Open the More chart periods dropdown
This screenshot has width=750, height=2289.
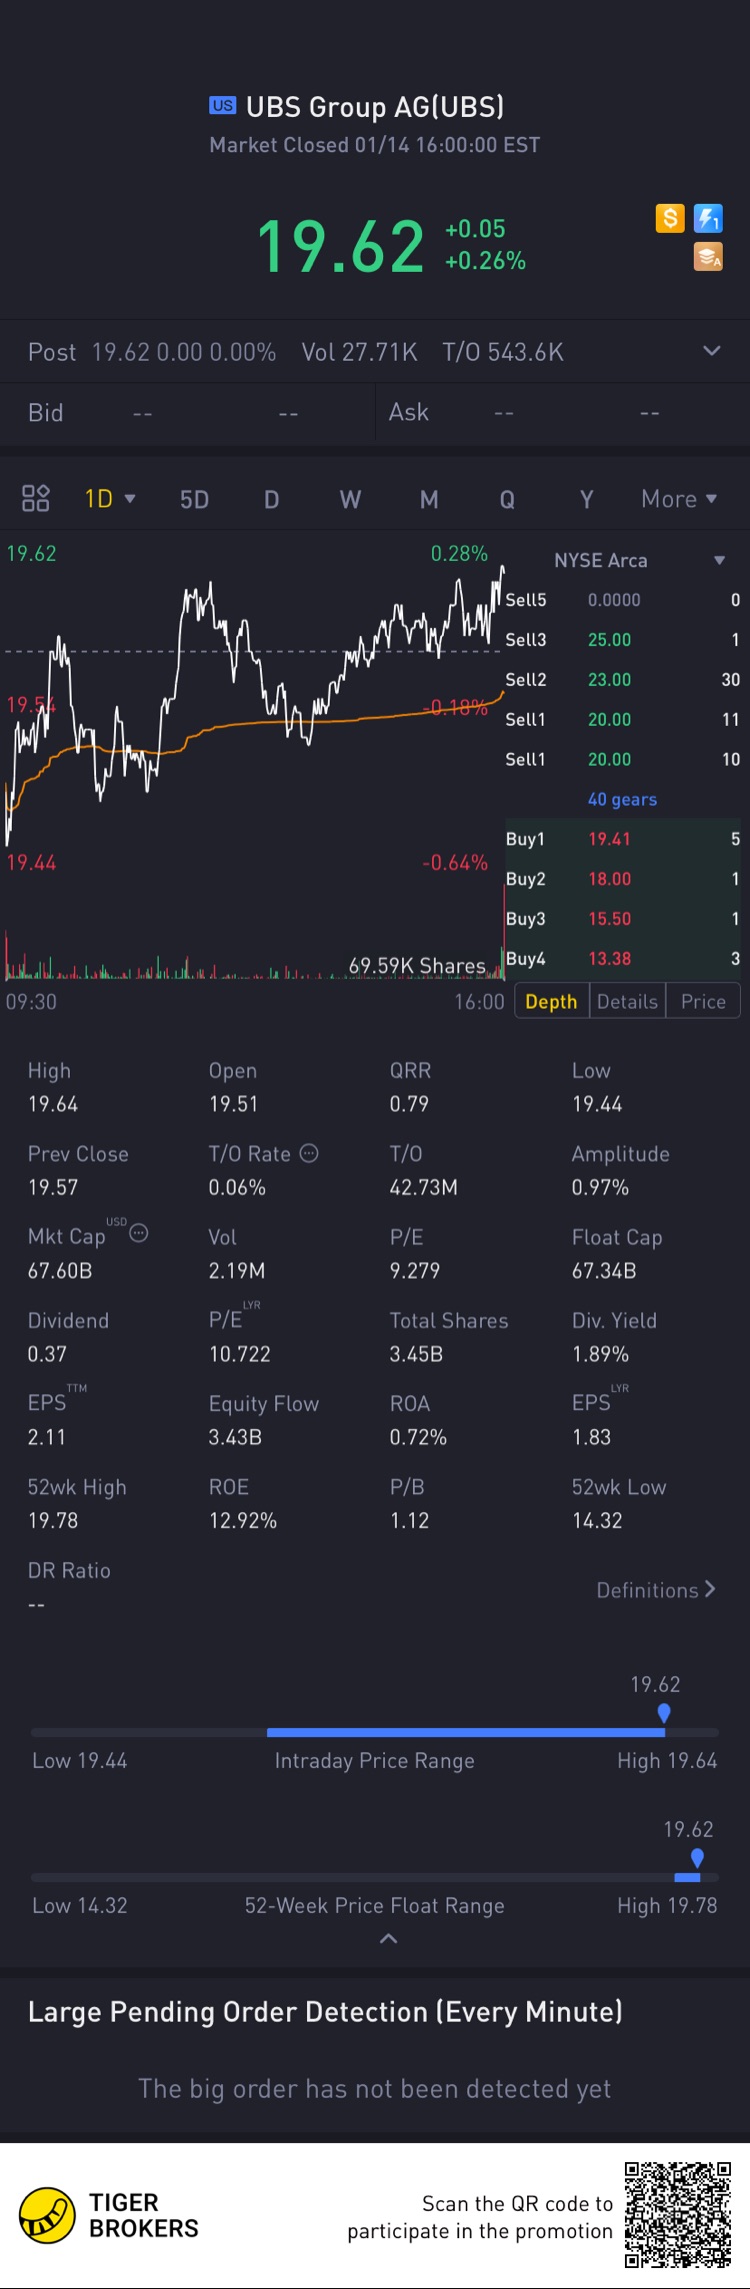click(x=679, y=498)
